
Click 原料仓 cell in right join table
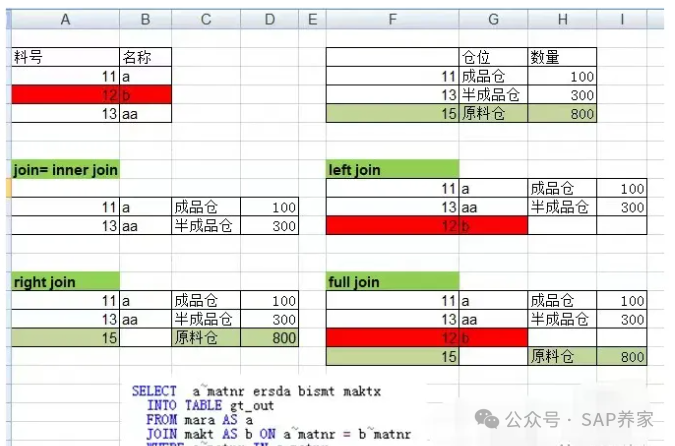(206, 338)
